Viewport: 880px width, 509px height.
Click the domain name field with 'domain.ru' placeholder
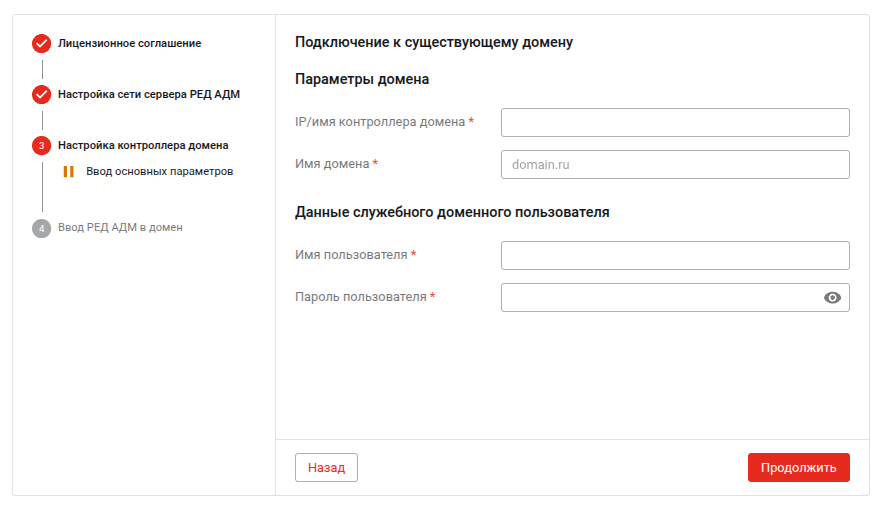pyautogui.click(x=674, y=164)
